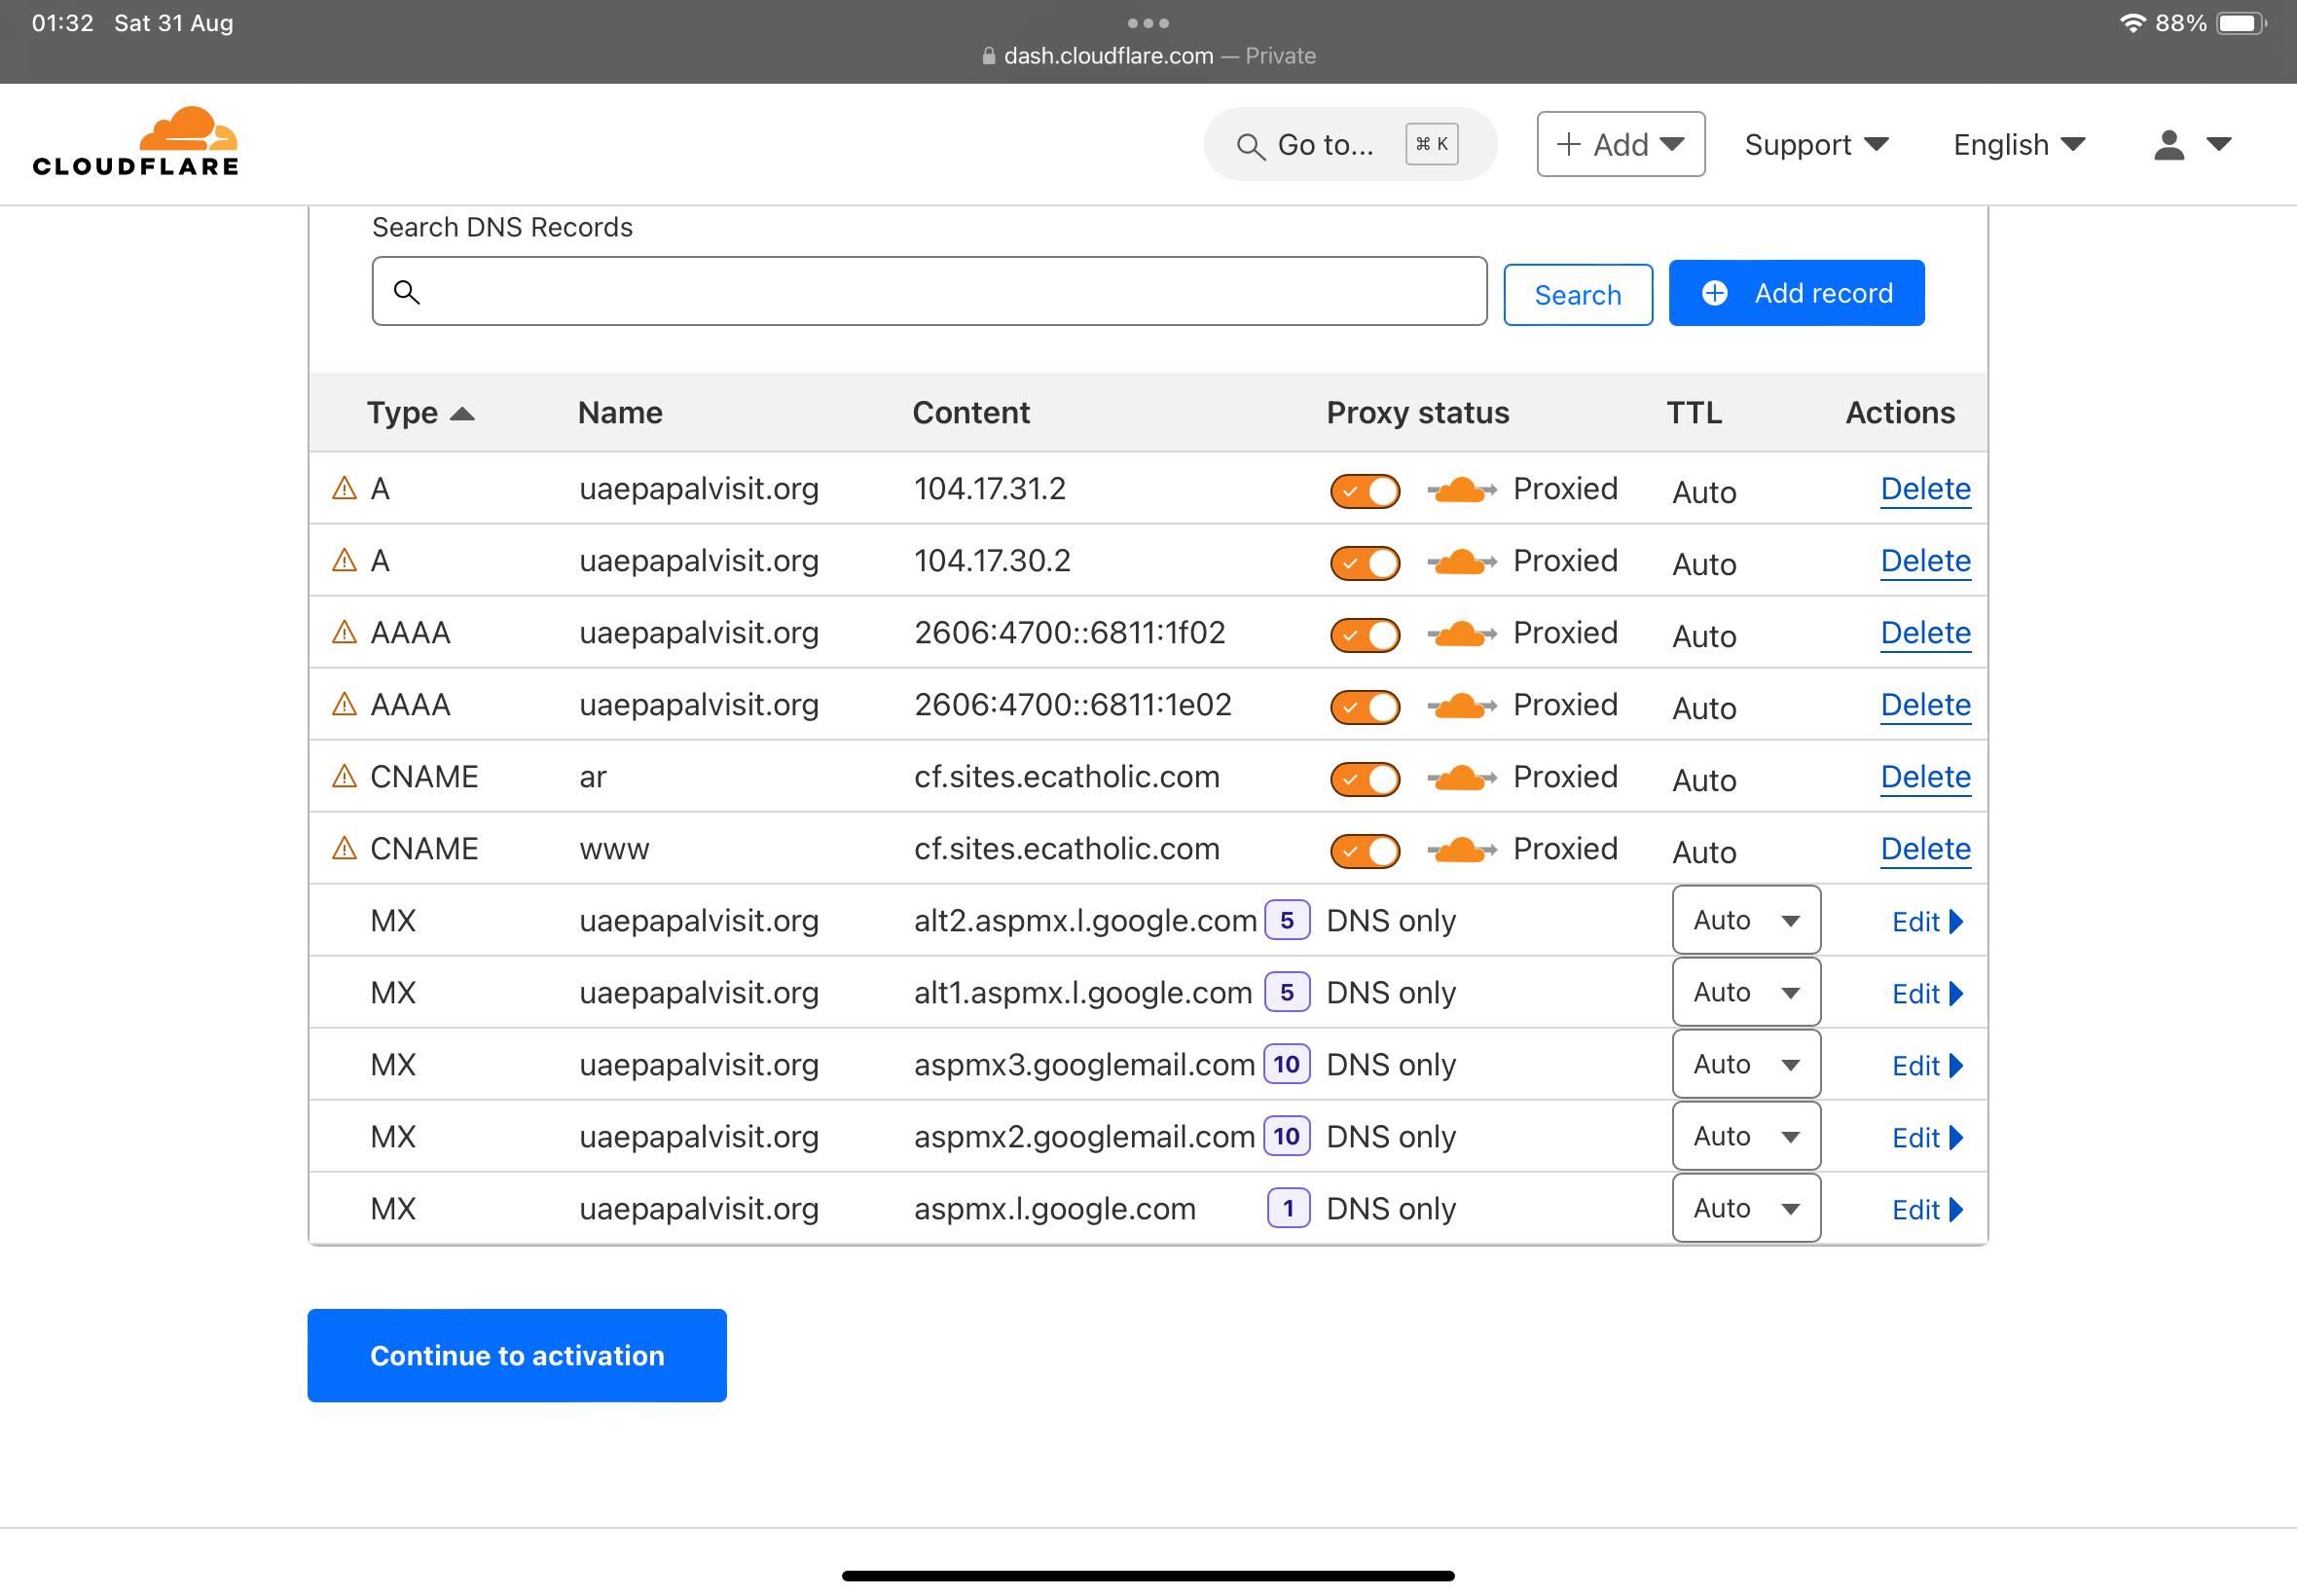Open TTL dropdown for aspmx.l.google.com record
Screen dimensions: 2297x1596
point(1745,1208)
